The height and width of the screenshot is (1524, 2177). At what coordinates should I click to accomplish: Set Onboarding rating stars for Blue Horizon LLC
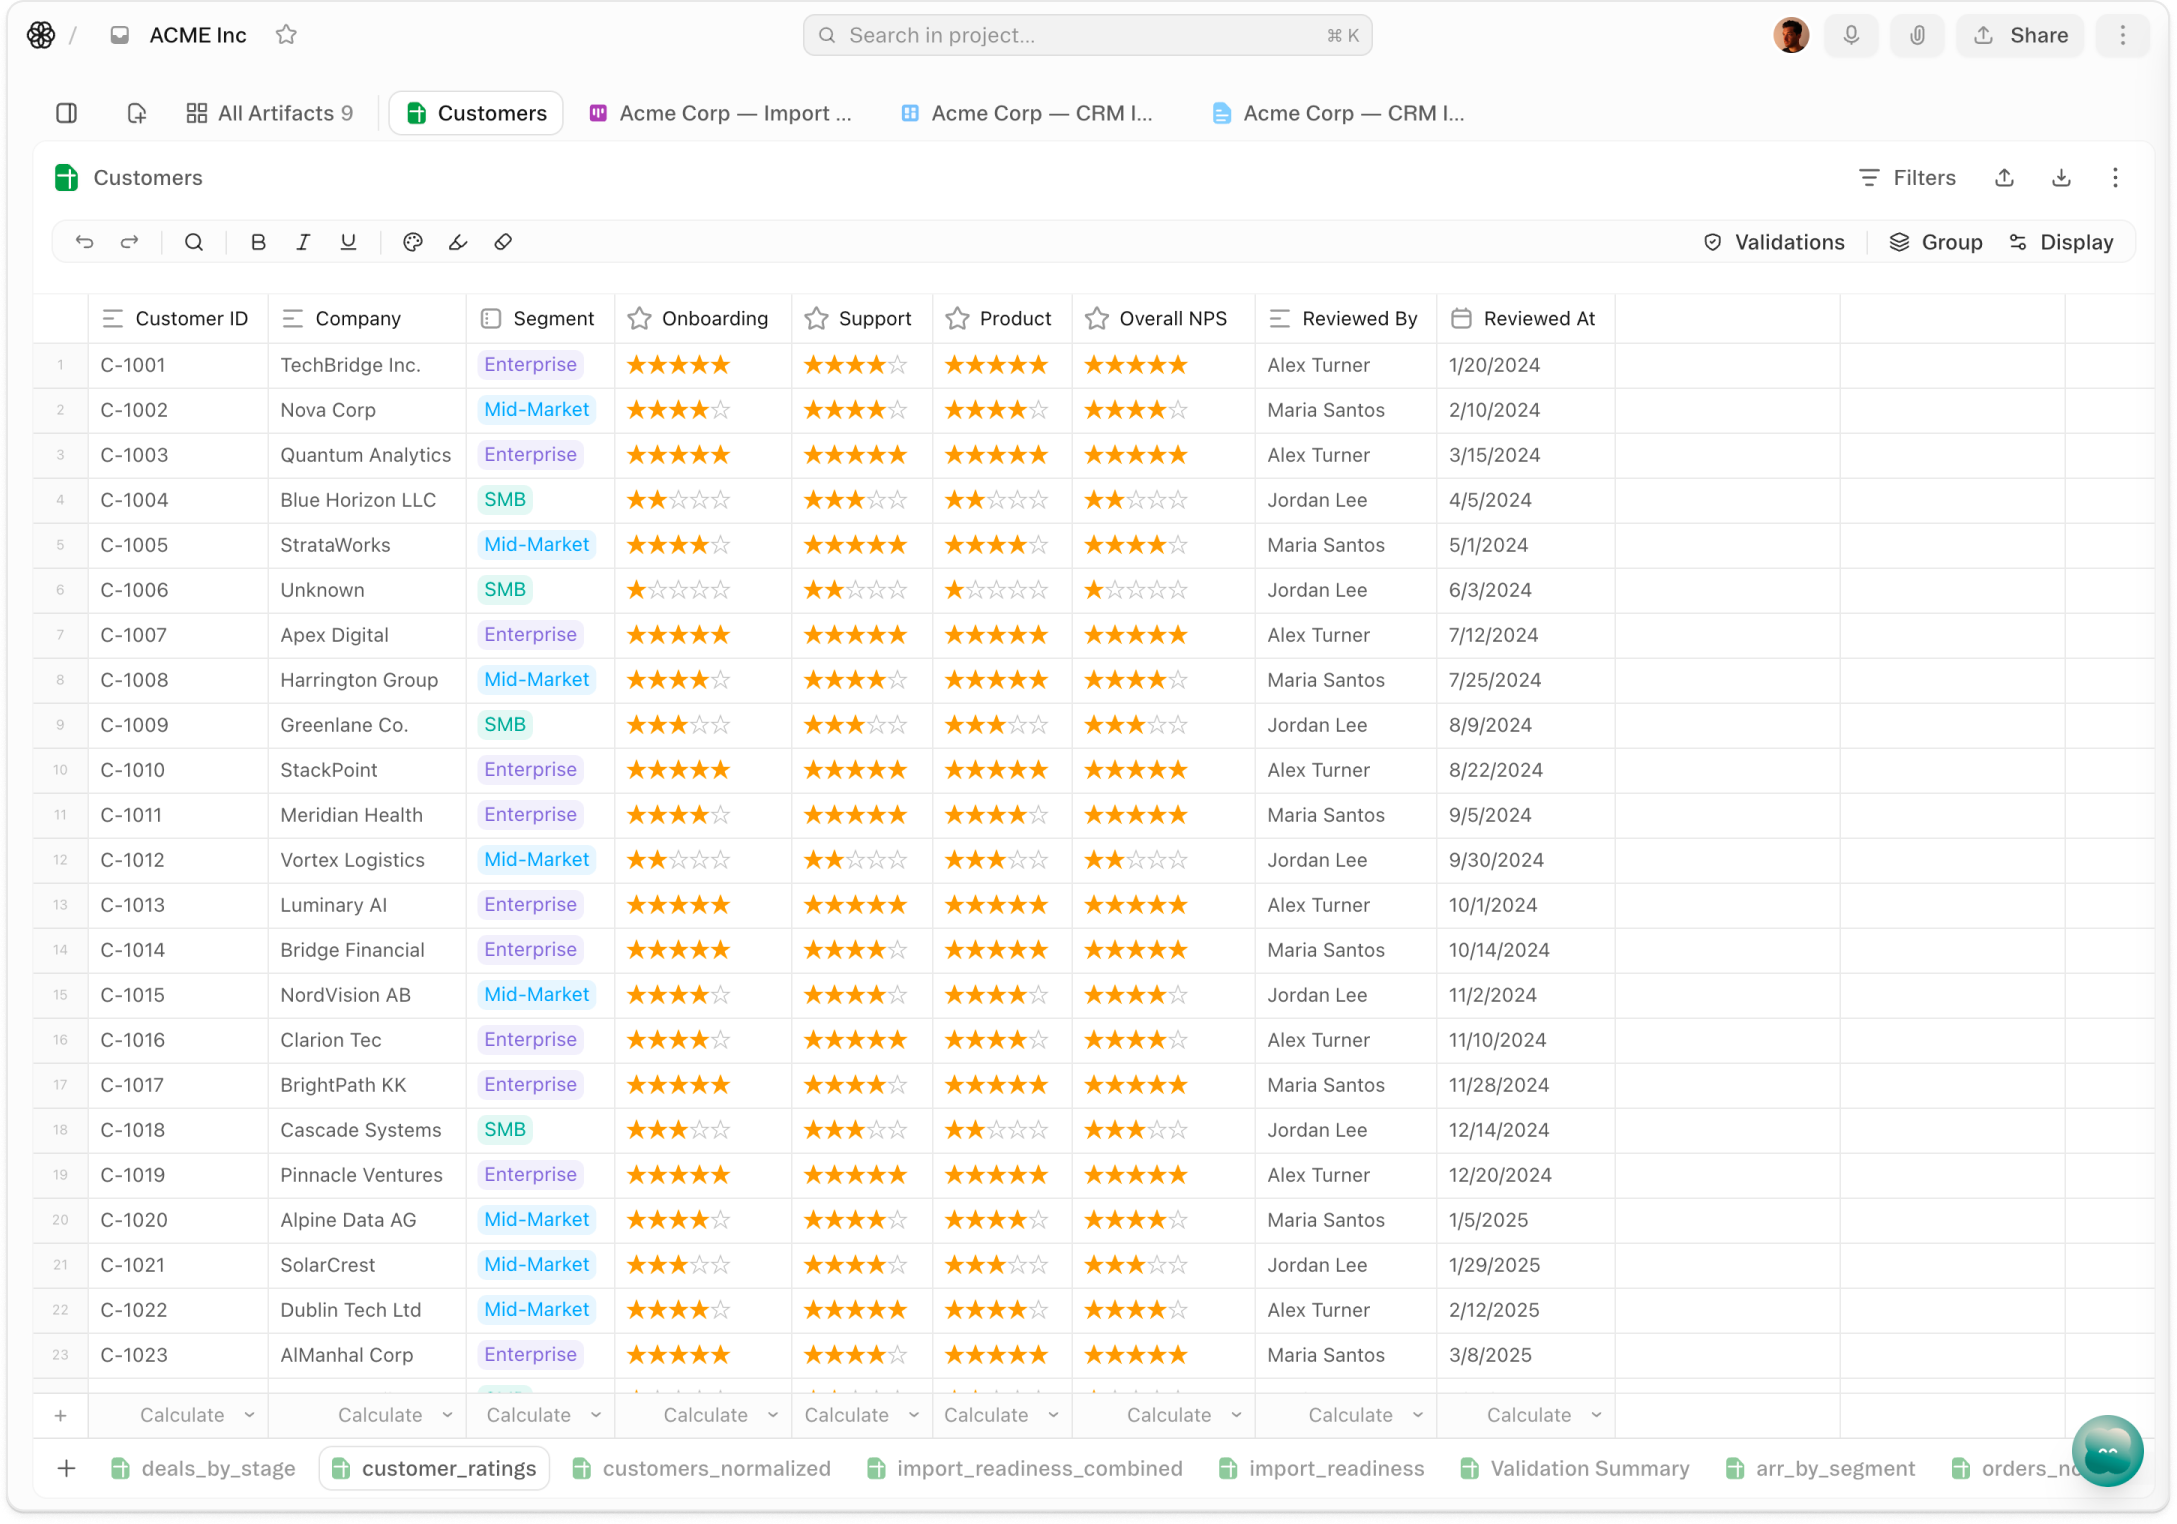point(679,500)
